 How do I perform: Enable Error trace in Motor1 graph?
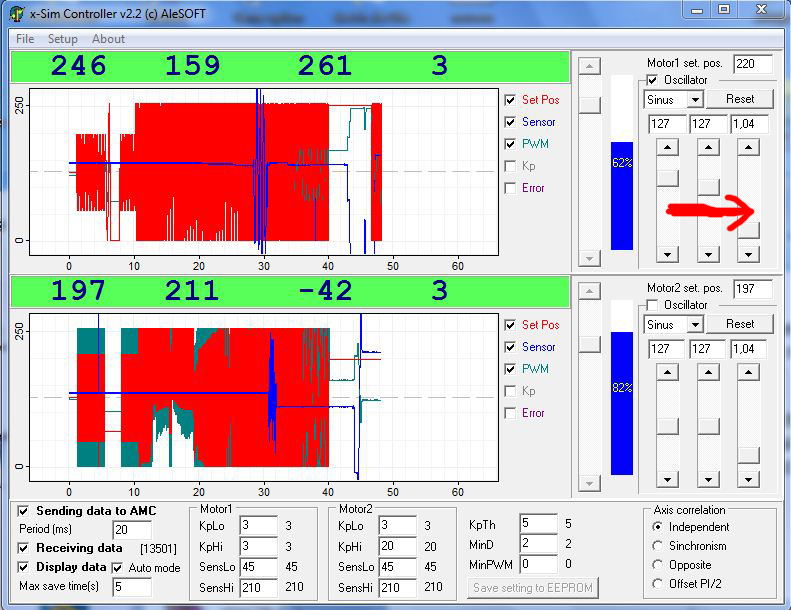pyautogui.click(x=510, y=188)
